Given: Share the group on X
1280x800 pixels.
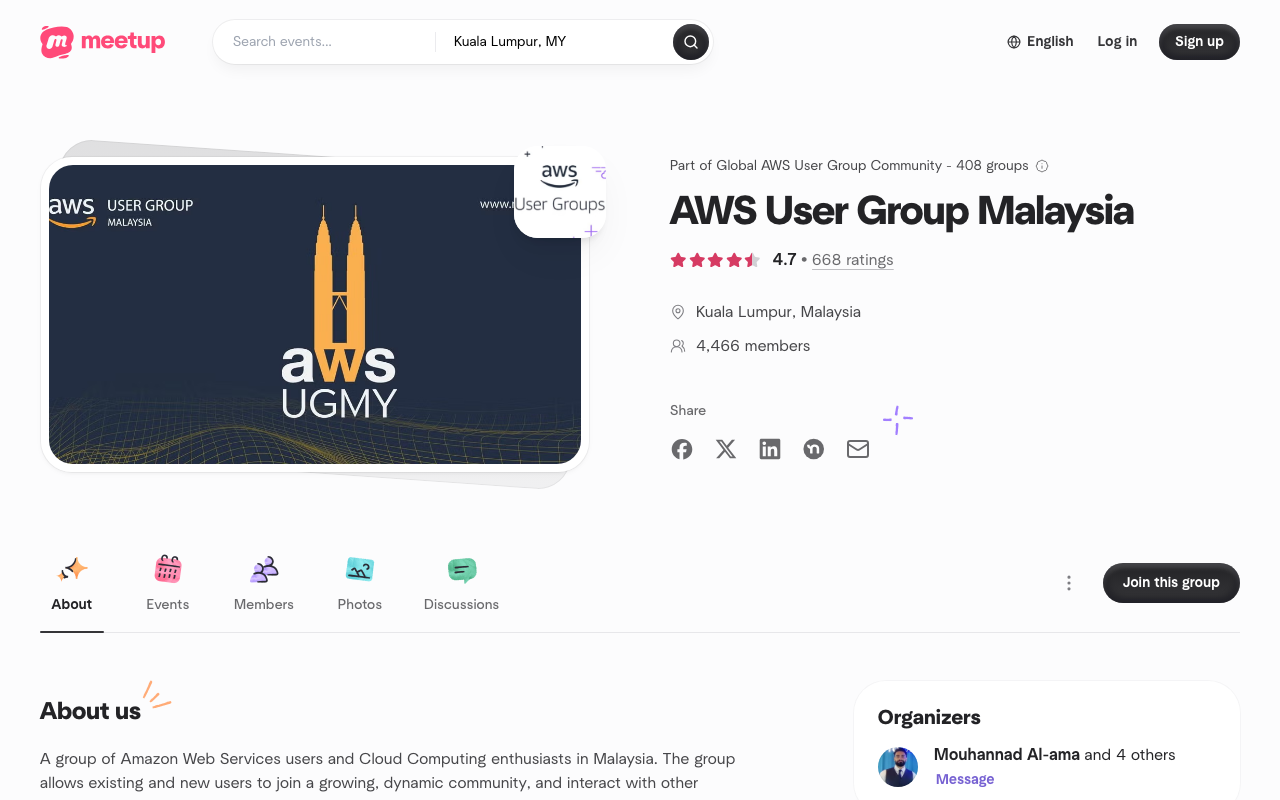Looking at the screenshot, I should (x=725, y=449).
